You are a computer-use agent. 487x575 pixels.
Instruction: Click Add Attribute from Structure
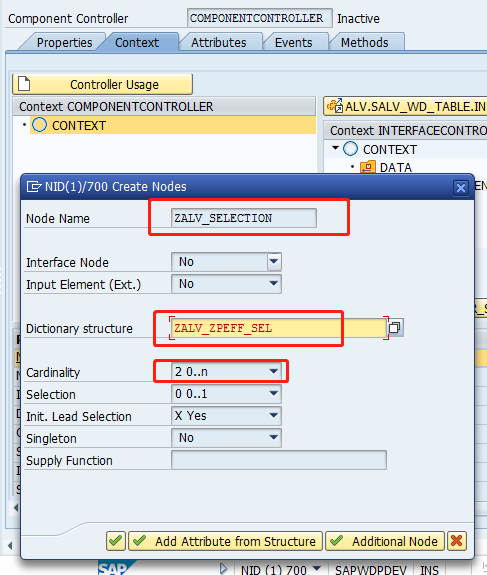tap(225, 541)
